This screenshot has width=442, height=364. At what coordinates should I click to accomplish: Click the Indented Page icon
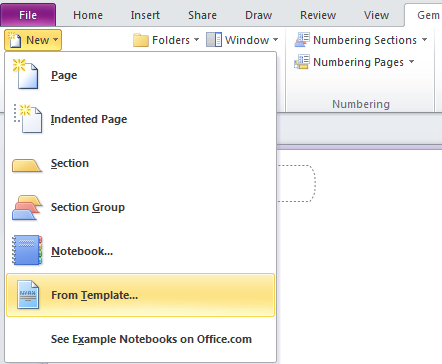tap(28, 119)
